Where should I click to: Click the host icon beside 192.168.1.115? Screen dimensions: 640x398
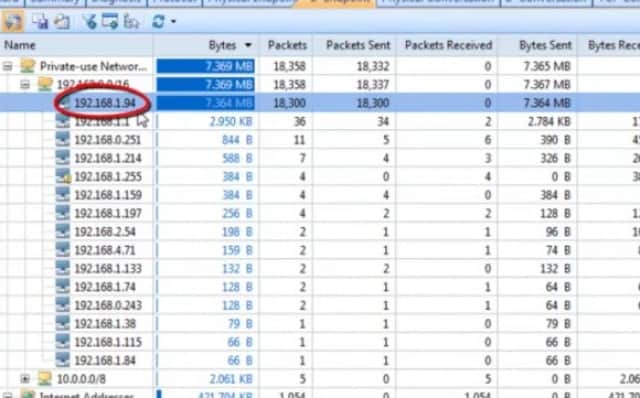(x=62, y=342)
